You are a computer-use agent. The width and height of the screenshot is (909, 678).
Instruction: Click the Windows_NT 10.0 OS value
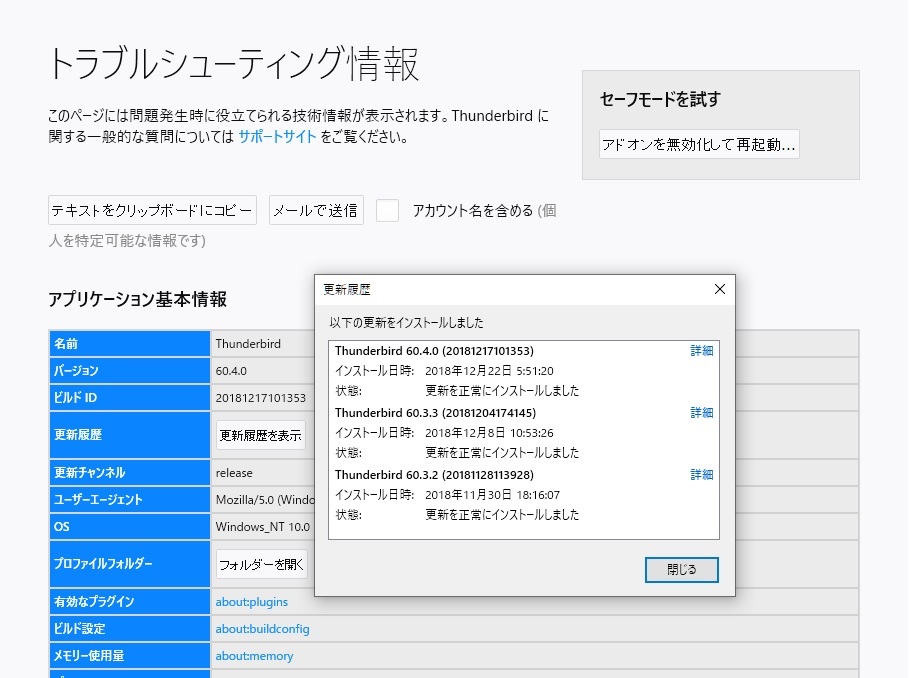[x=263, y=527]
